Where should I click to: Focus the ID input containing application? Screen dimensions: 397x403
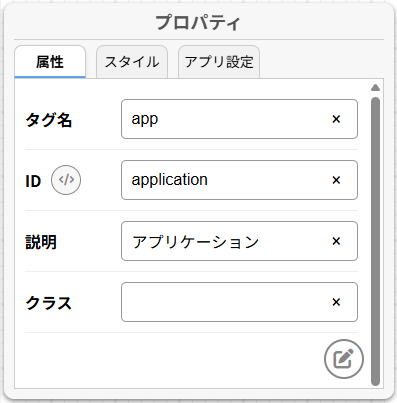[x=239, y=180]
